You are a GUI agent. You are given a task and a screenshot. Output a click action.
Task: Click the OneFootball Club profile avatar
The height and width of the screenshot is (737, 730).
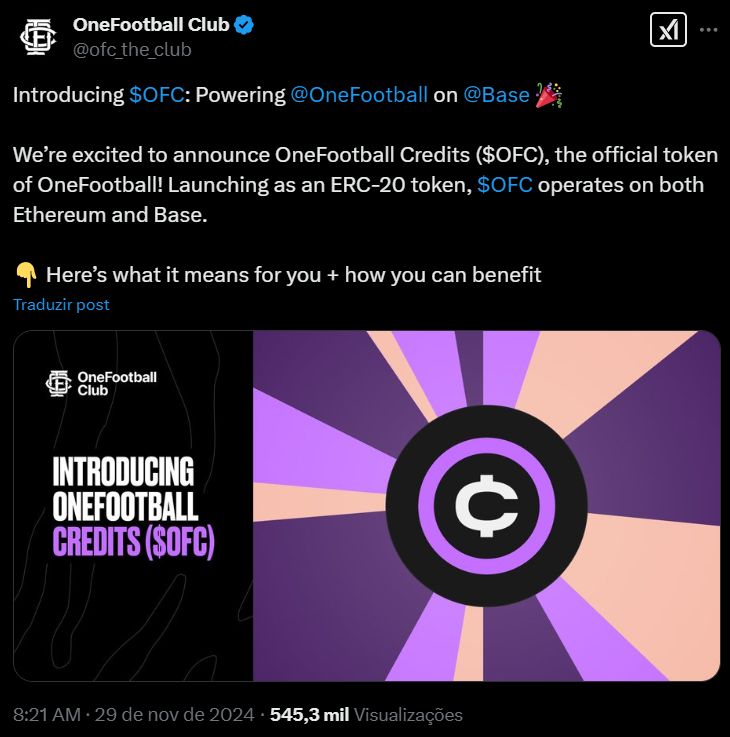(x=38, y=37)
